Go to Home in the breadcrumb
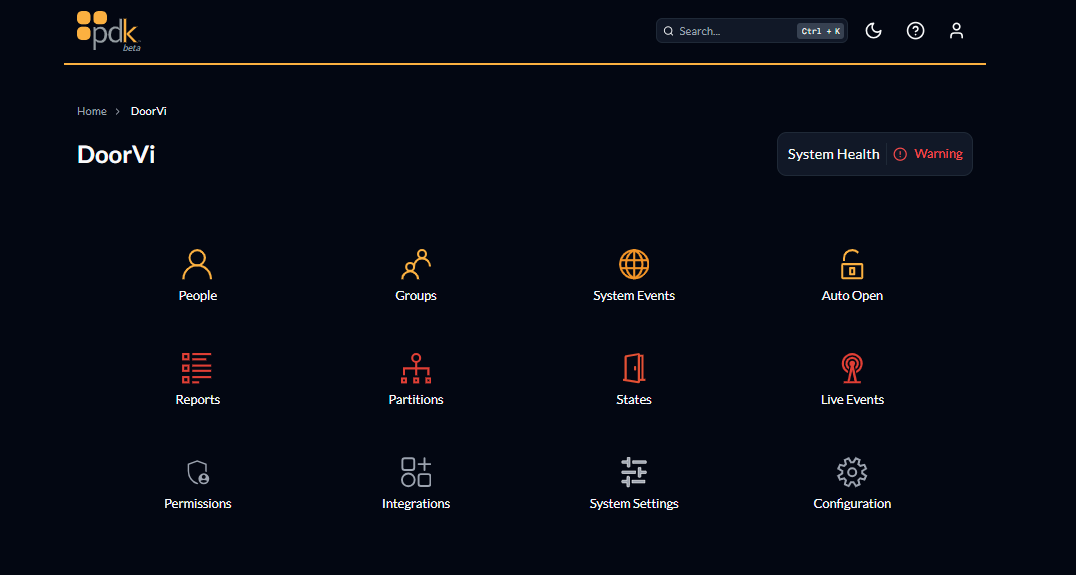 click(x=92, y=111)
